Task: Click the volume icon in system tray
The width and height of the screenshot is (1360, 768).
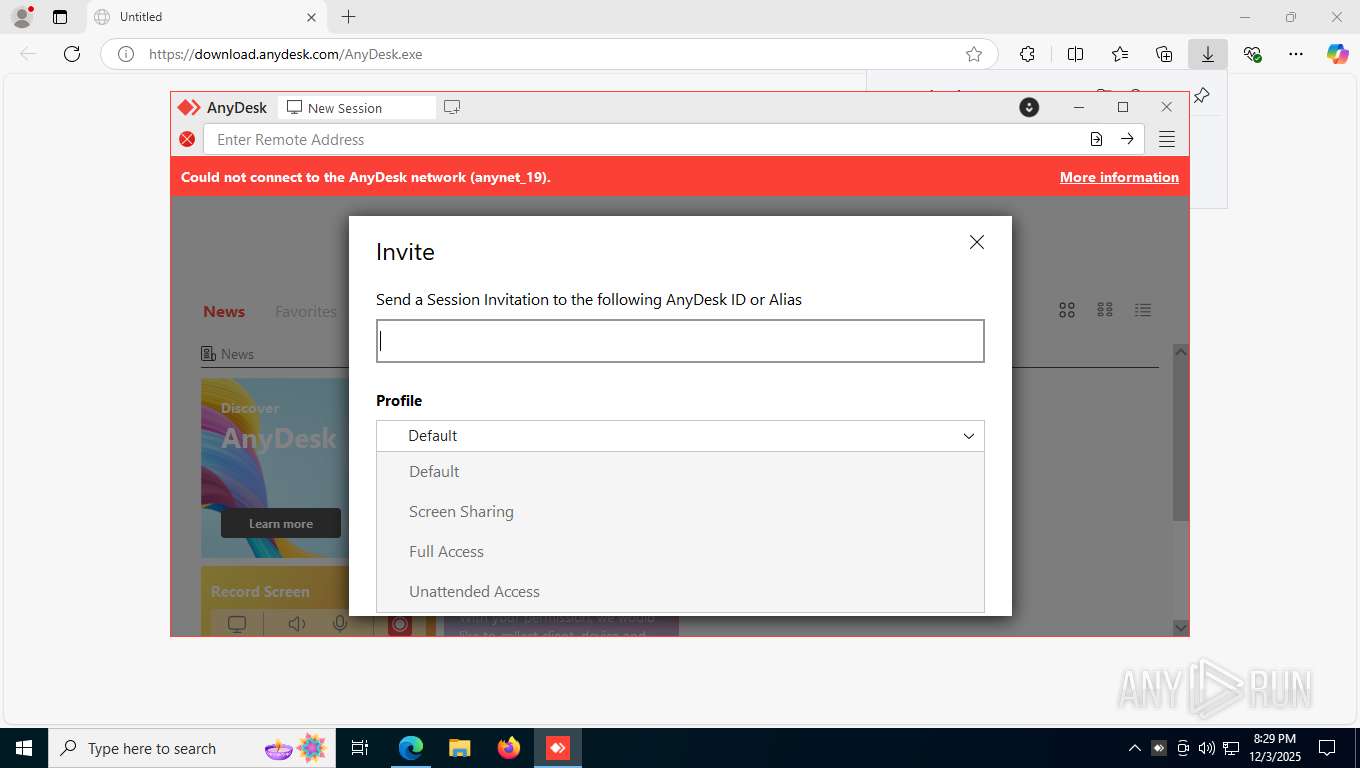Action: [x=1206, y=748]
